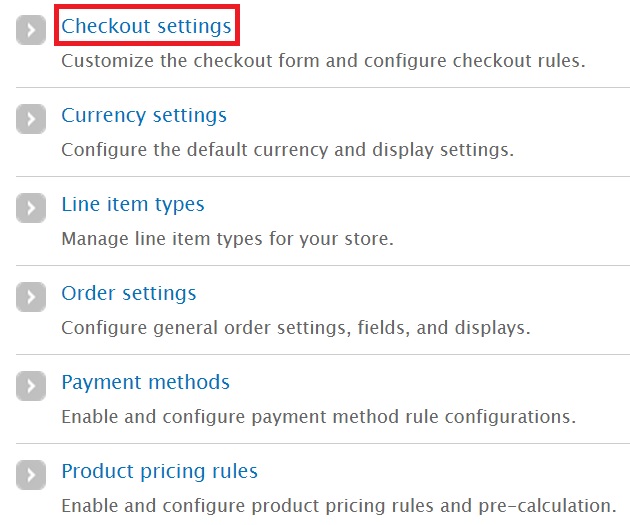Screen dimensions: 630x525
Task: Go to Line item types
Action: click(133, 204)
